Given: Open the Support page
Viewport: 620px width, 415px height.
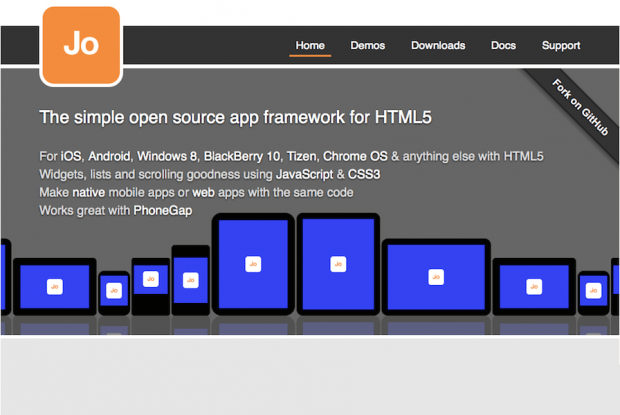Looking at the screenshot, I should pos(561,45).
